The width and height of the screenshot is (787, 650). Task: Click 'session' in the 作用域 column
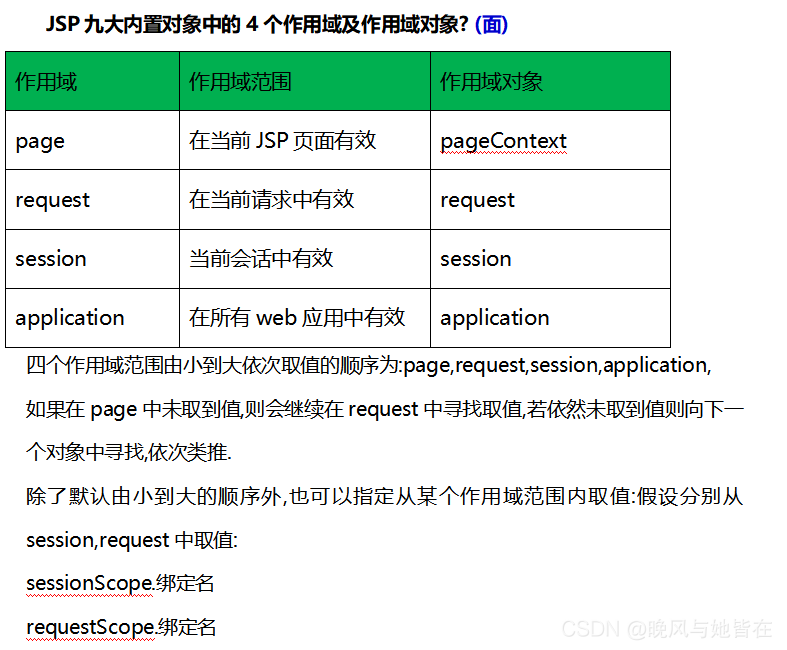(x=92, y=259)
